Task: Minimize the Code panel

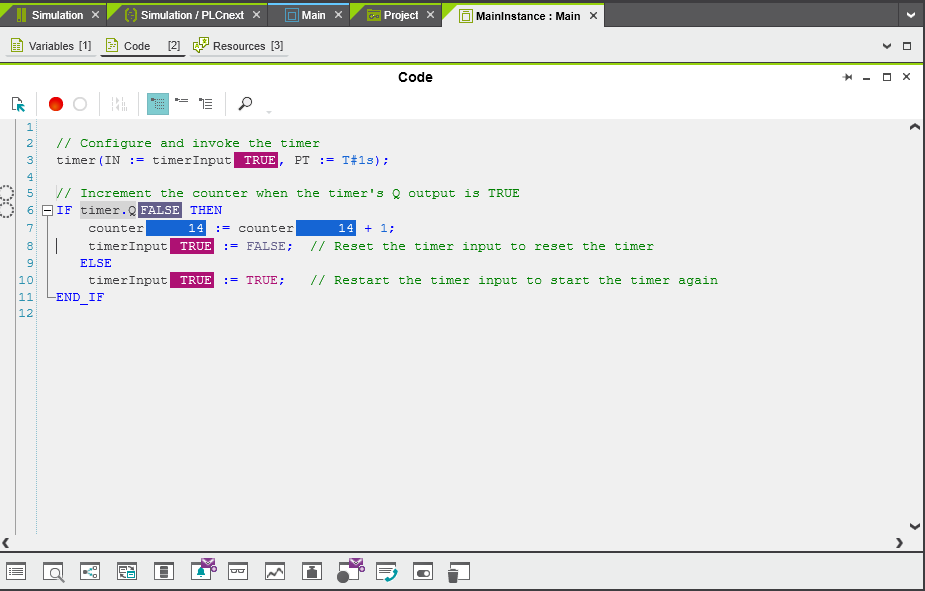Action: 867,77
